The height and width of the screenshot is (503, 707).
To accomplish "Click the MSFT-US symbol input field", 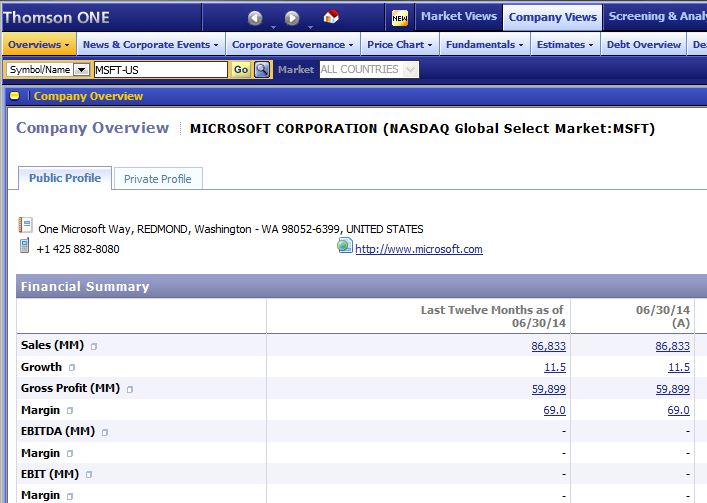I will [161, 70].
